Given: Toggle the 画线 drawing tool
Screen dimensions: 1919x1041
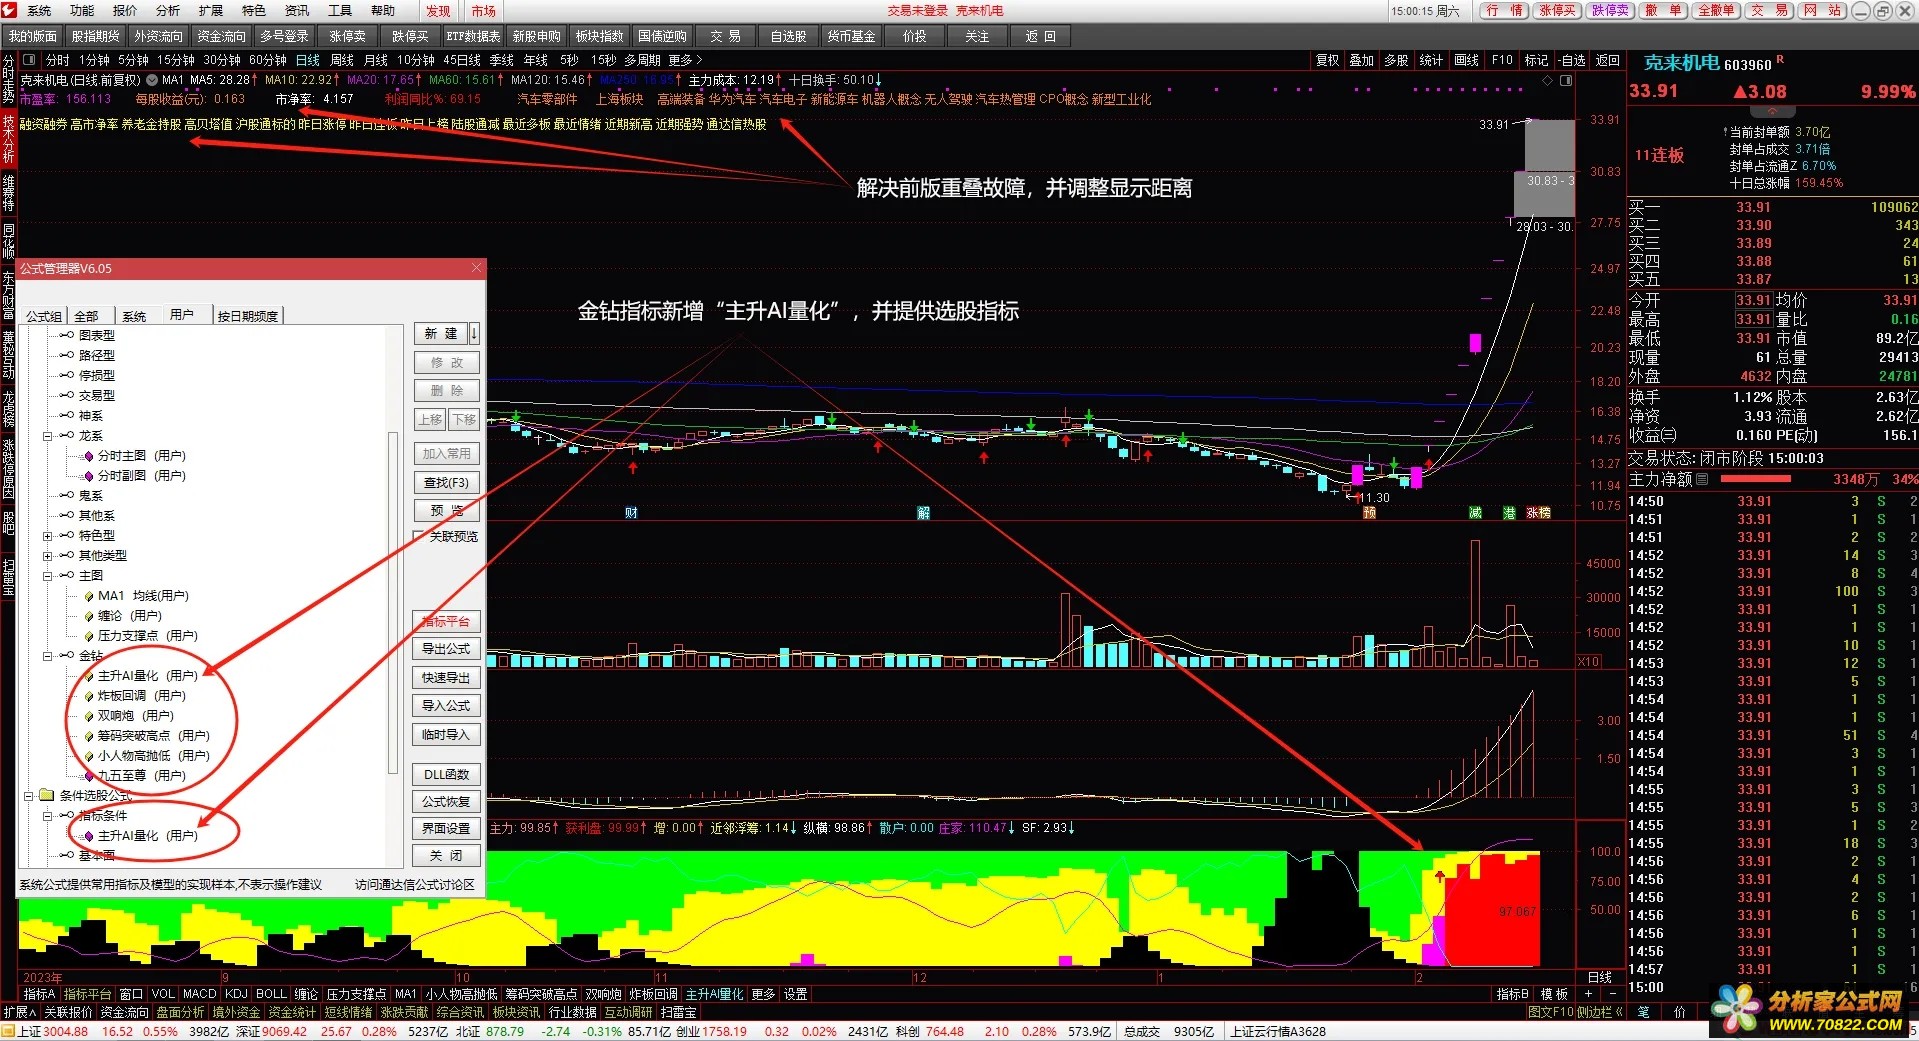Looking at the screenshot, I should tap(1466, 60).
